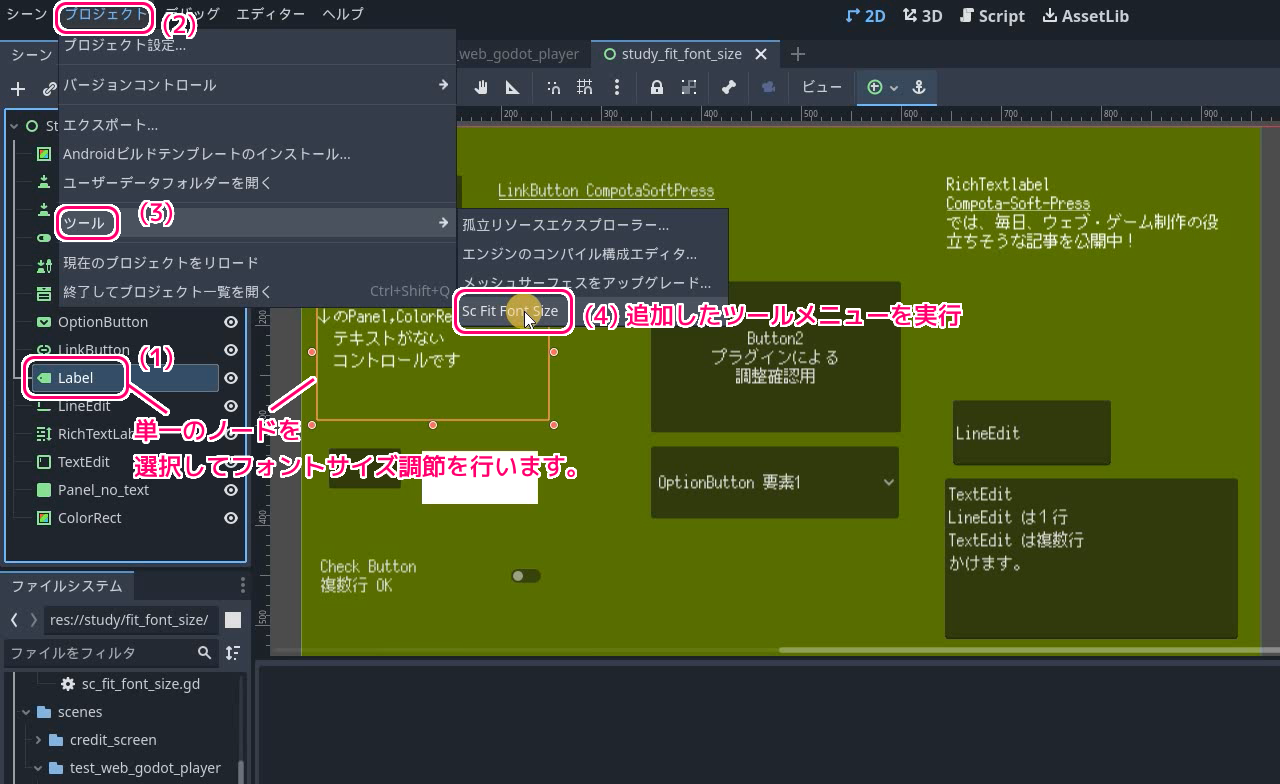Image resolution: width=1280 pixels, height=784 pixels.
Task: Open 孤立リソースエクスプローラー... tool
Action: pyautogui.click(x=593, y=225)
